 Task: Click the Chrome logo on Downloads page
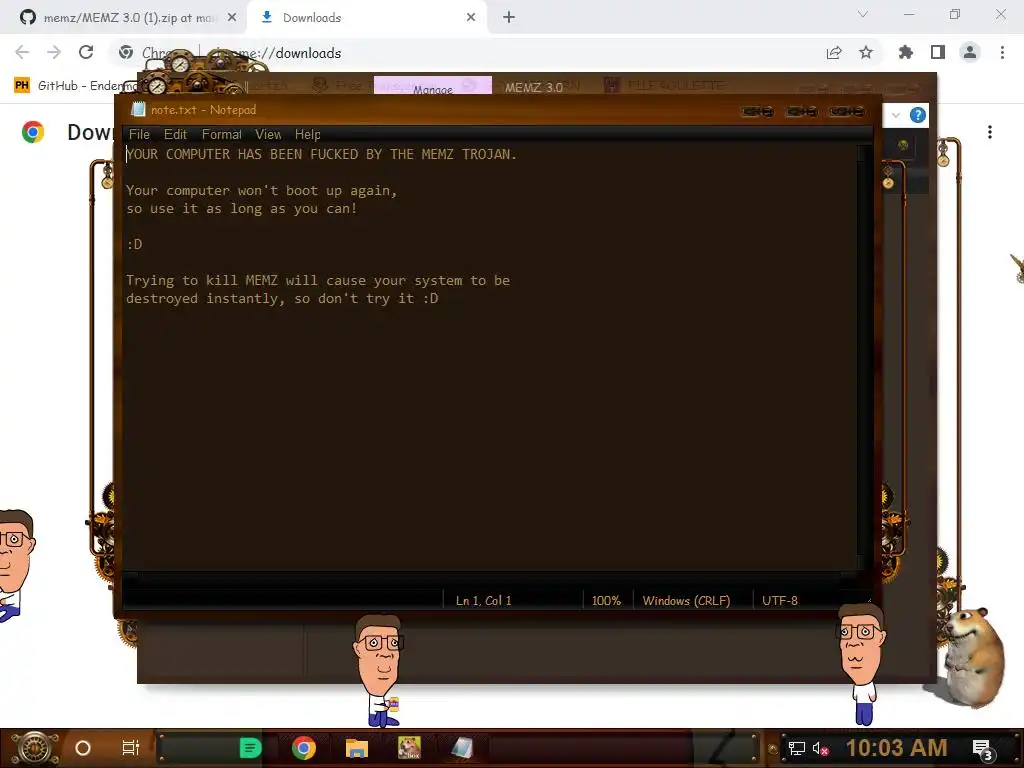33,133
